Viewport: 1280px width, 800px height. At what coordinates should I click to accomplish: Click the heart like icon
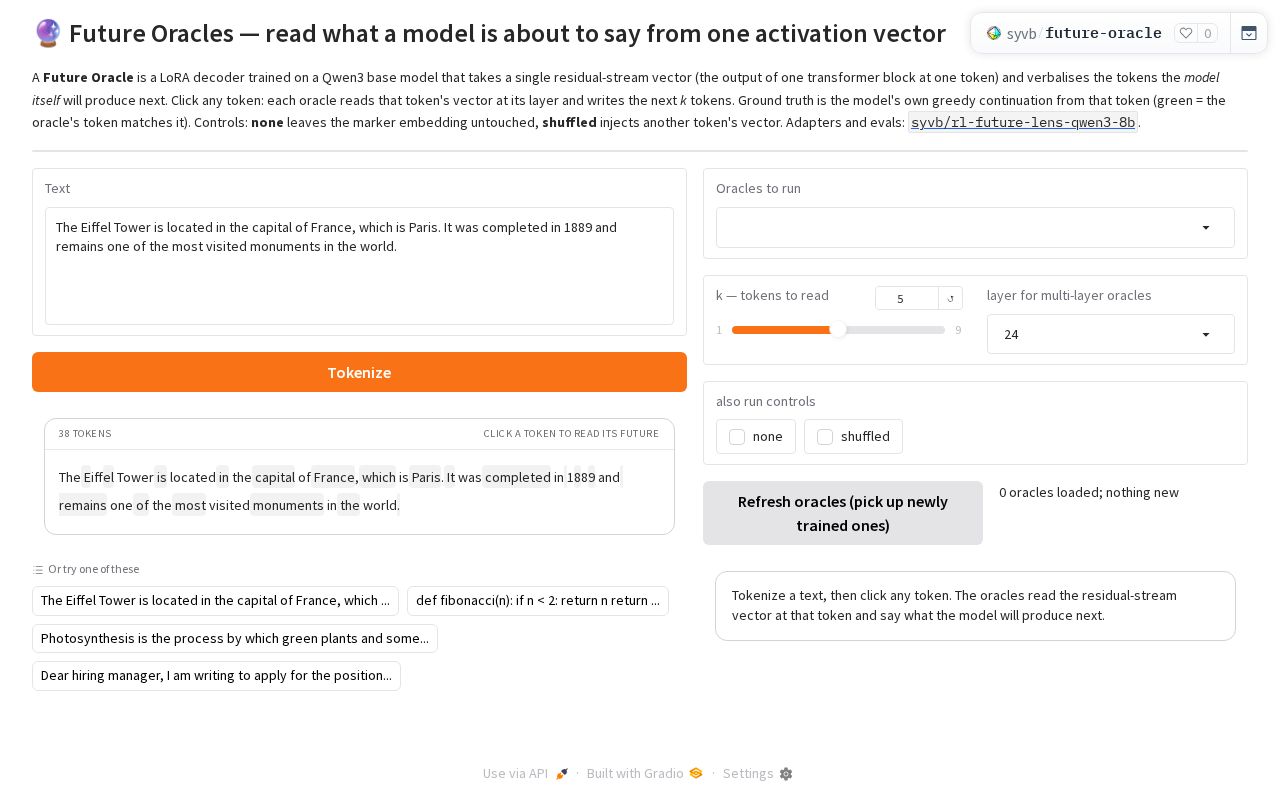point(1186,33)
